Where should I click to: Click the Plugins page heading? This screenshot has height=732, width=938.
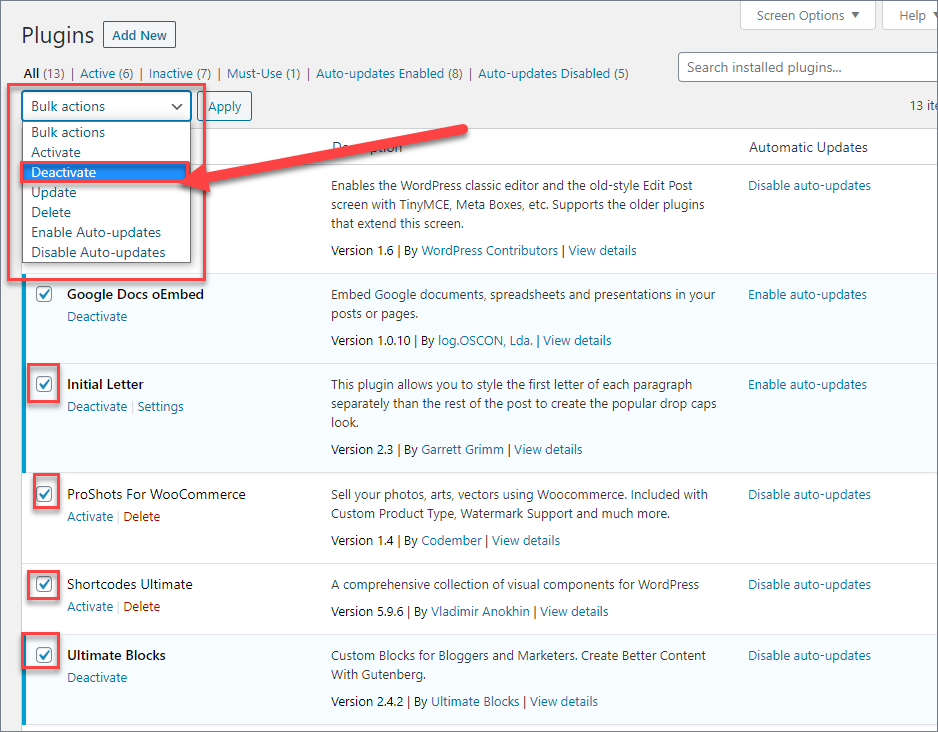(57, 35)
